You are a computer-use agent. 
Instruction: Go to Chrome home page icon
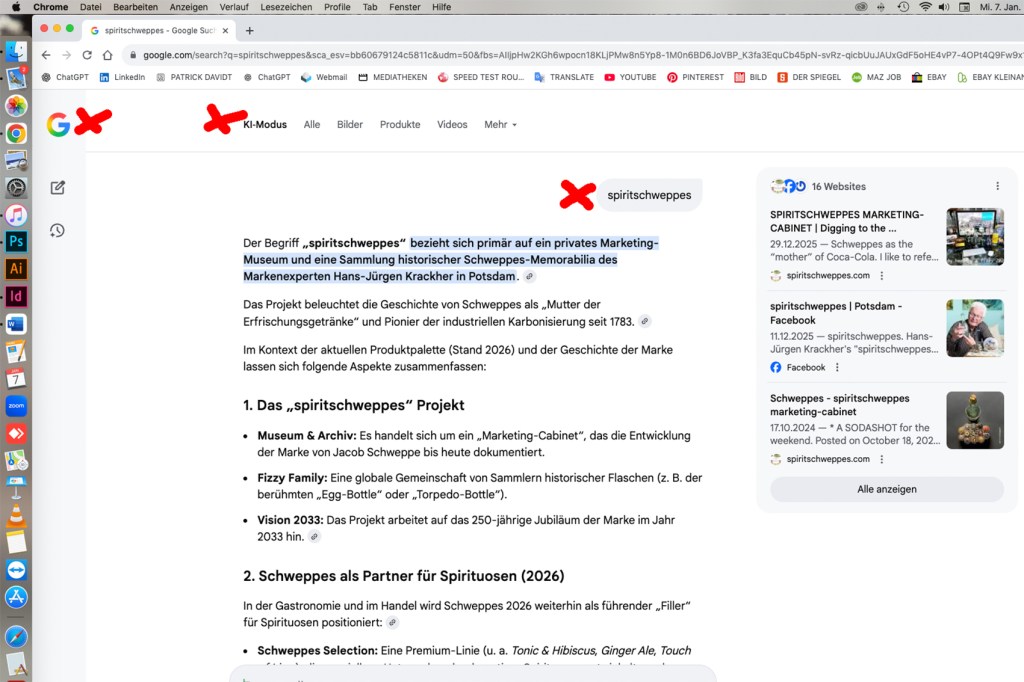point(107,55)
